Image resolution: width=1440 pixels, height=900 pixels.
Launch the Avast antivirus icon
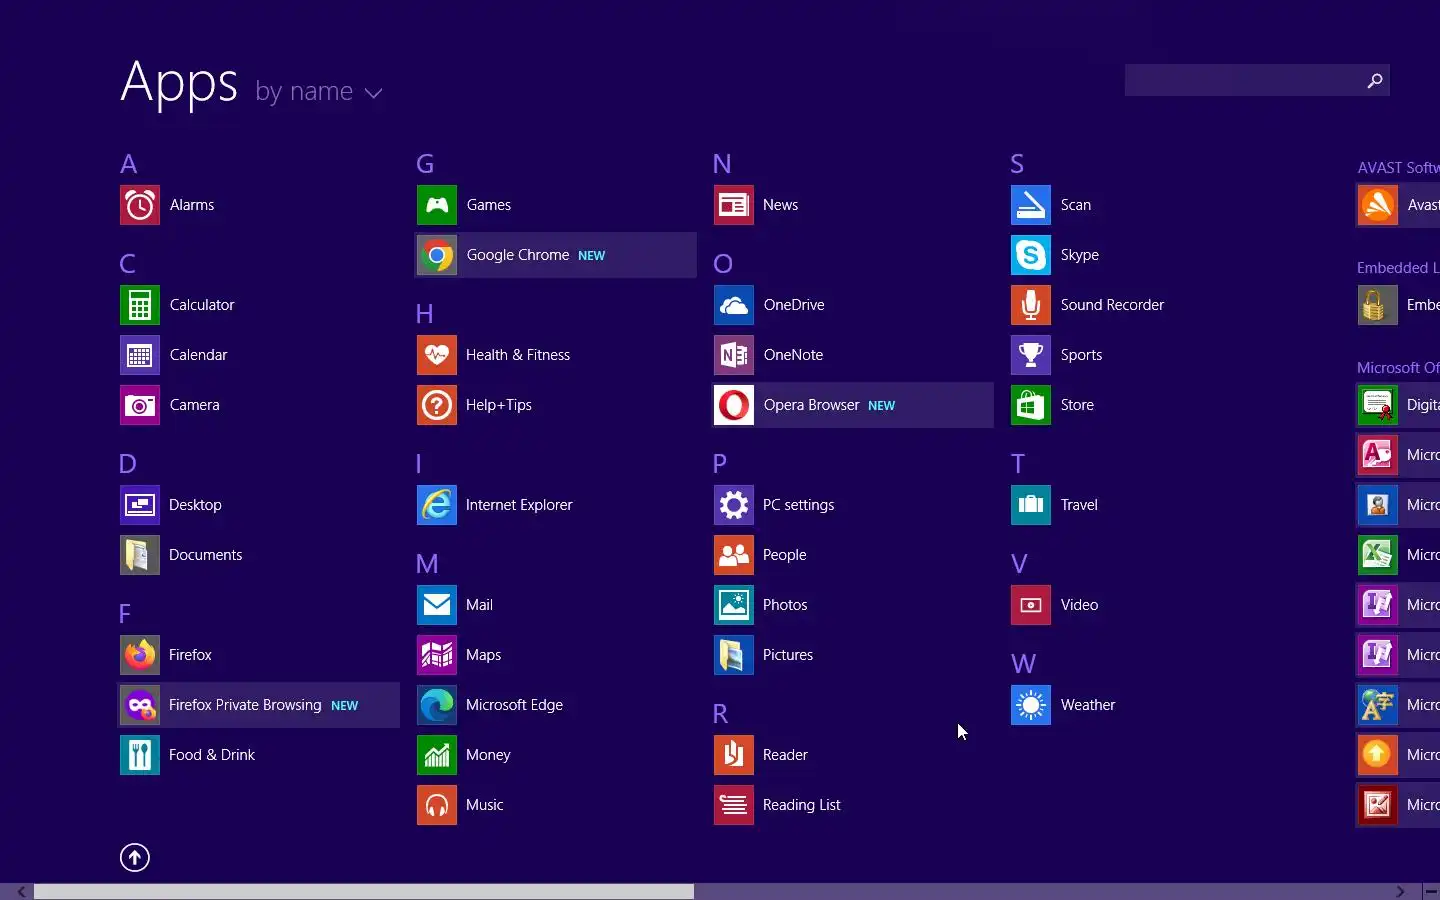[x=1378, y=205]
